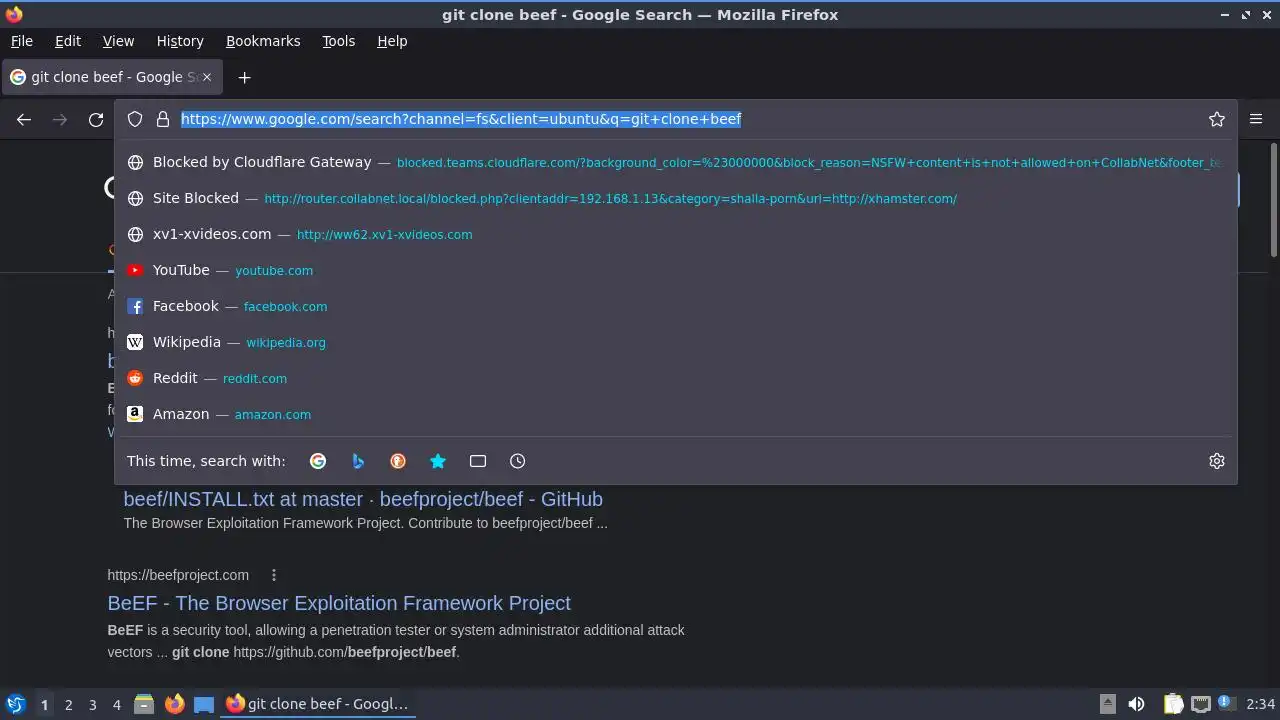Reload the current page
1280x720 pixels.
(96, 119)
